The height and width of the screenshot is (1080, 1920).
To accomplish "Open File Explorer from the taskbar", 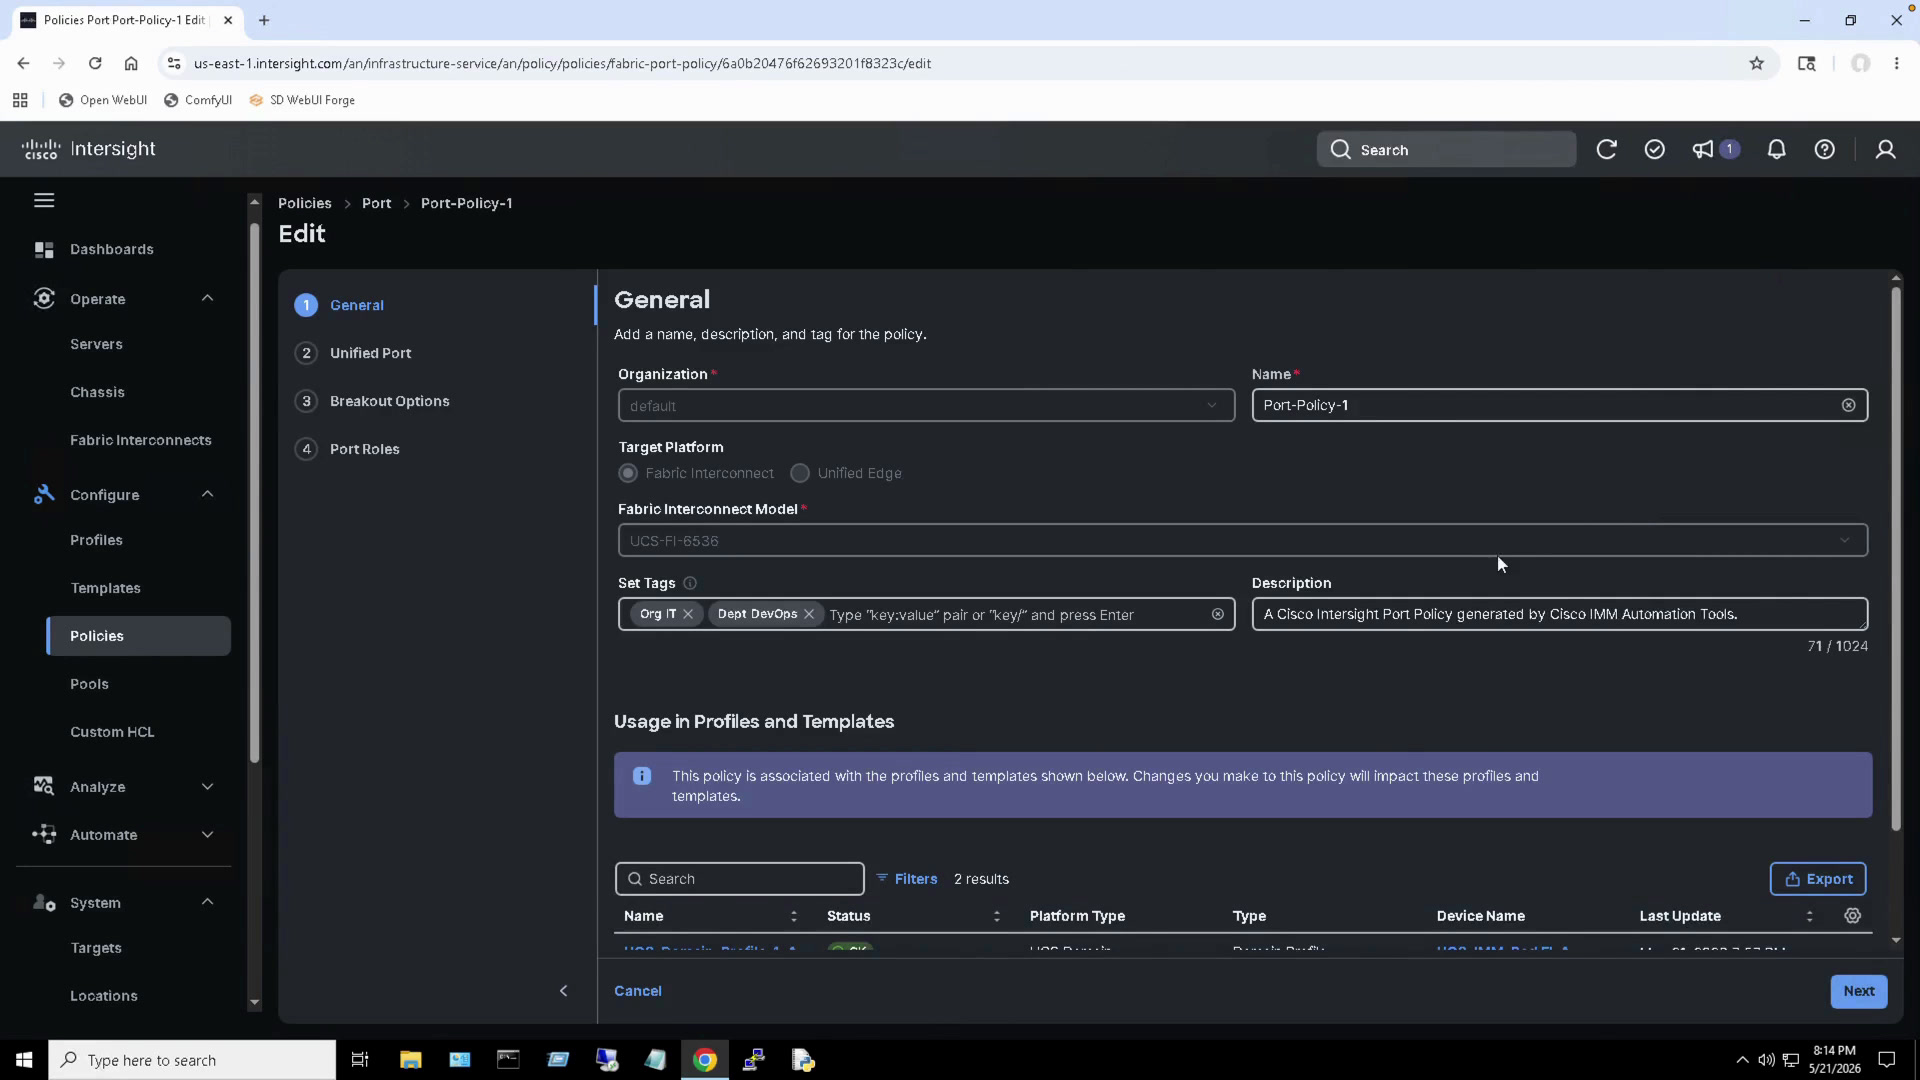I will coord(410,1060).
